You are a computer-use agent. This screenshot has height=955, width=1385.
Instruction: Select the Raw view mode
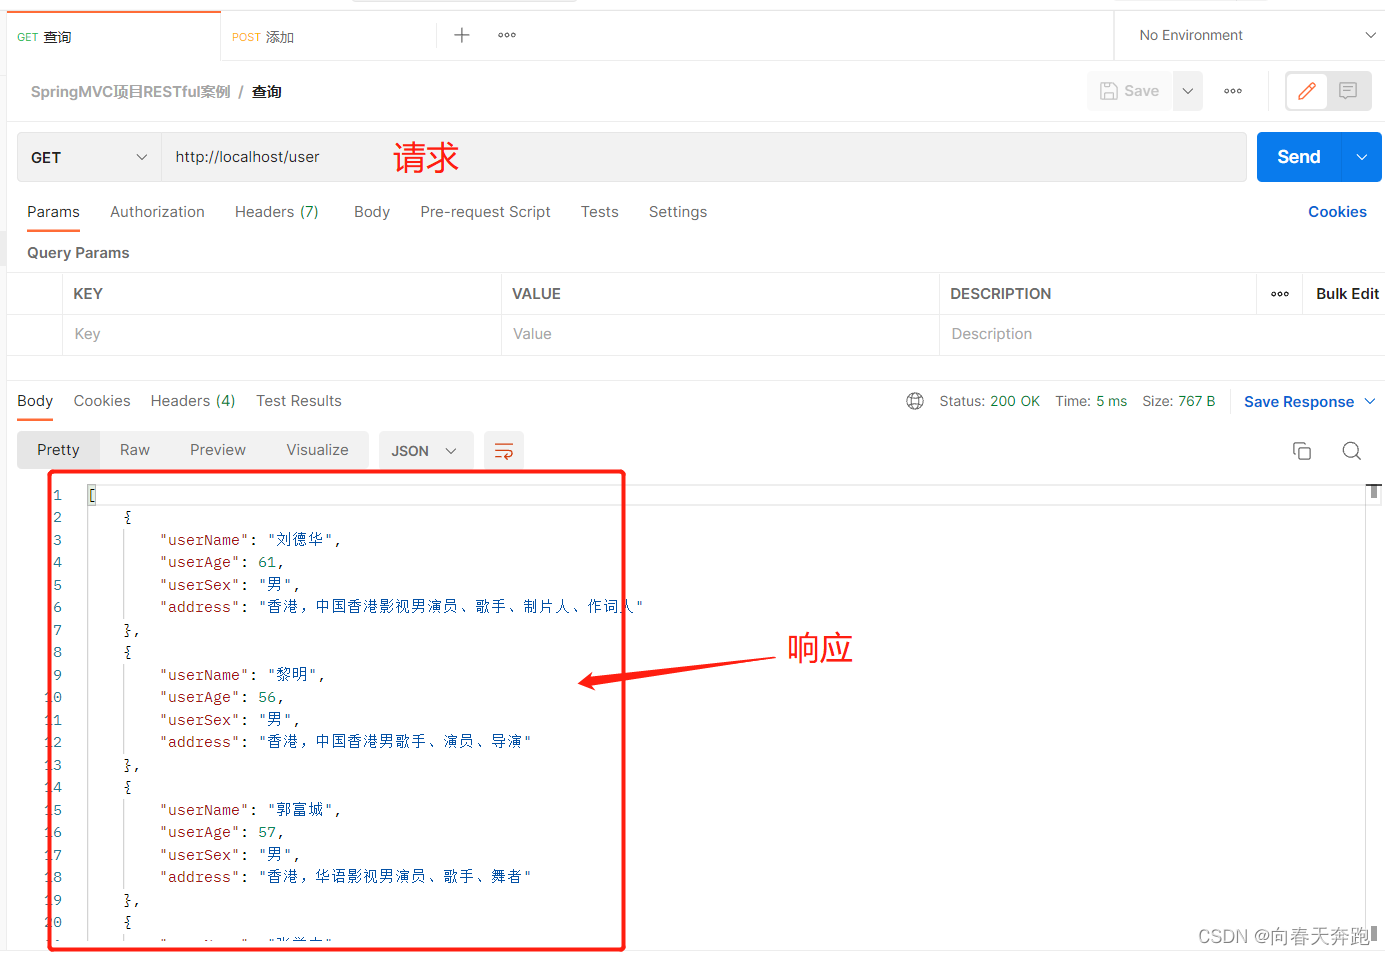tap(135, 450)
